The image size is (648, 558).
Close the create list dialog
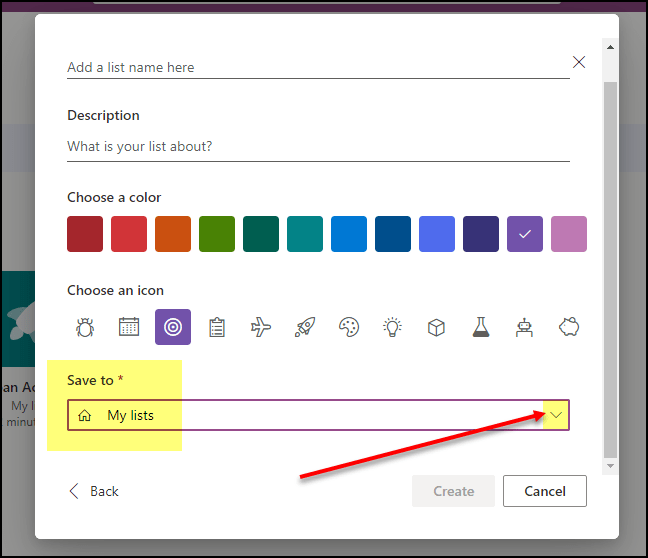tap(579, 62)
